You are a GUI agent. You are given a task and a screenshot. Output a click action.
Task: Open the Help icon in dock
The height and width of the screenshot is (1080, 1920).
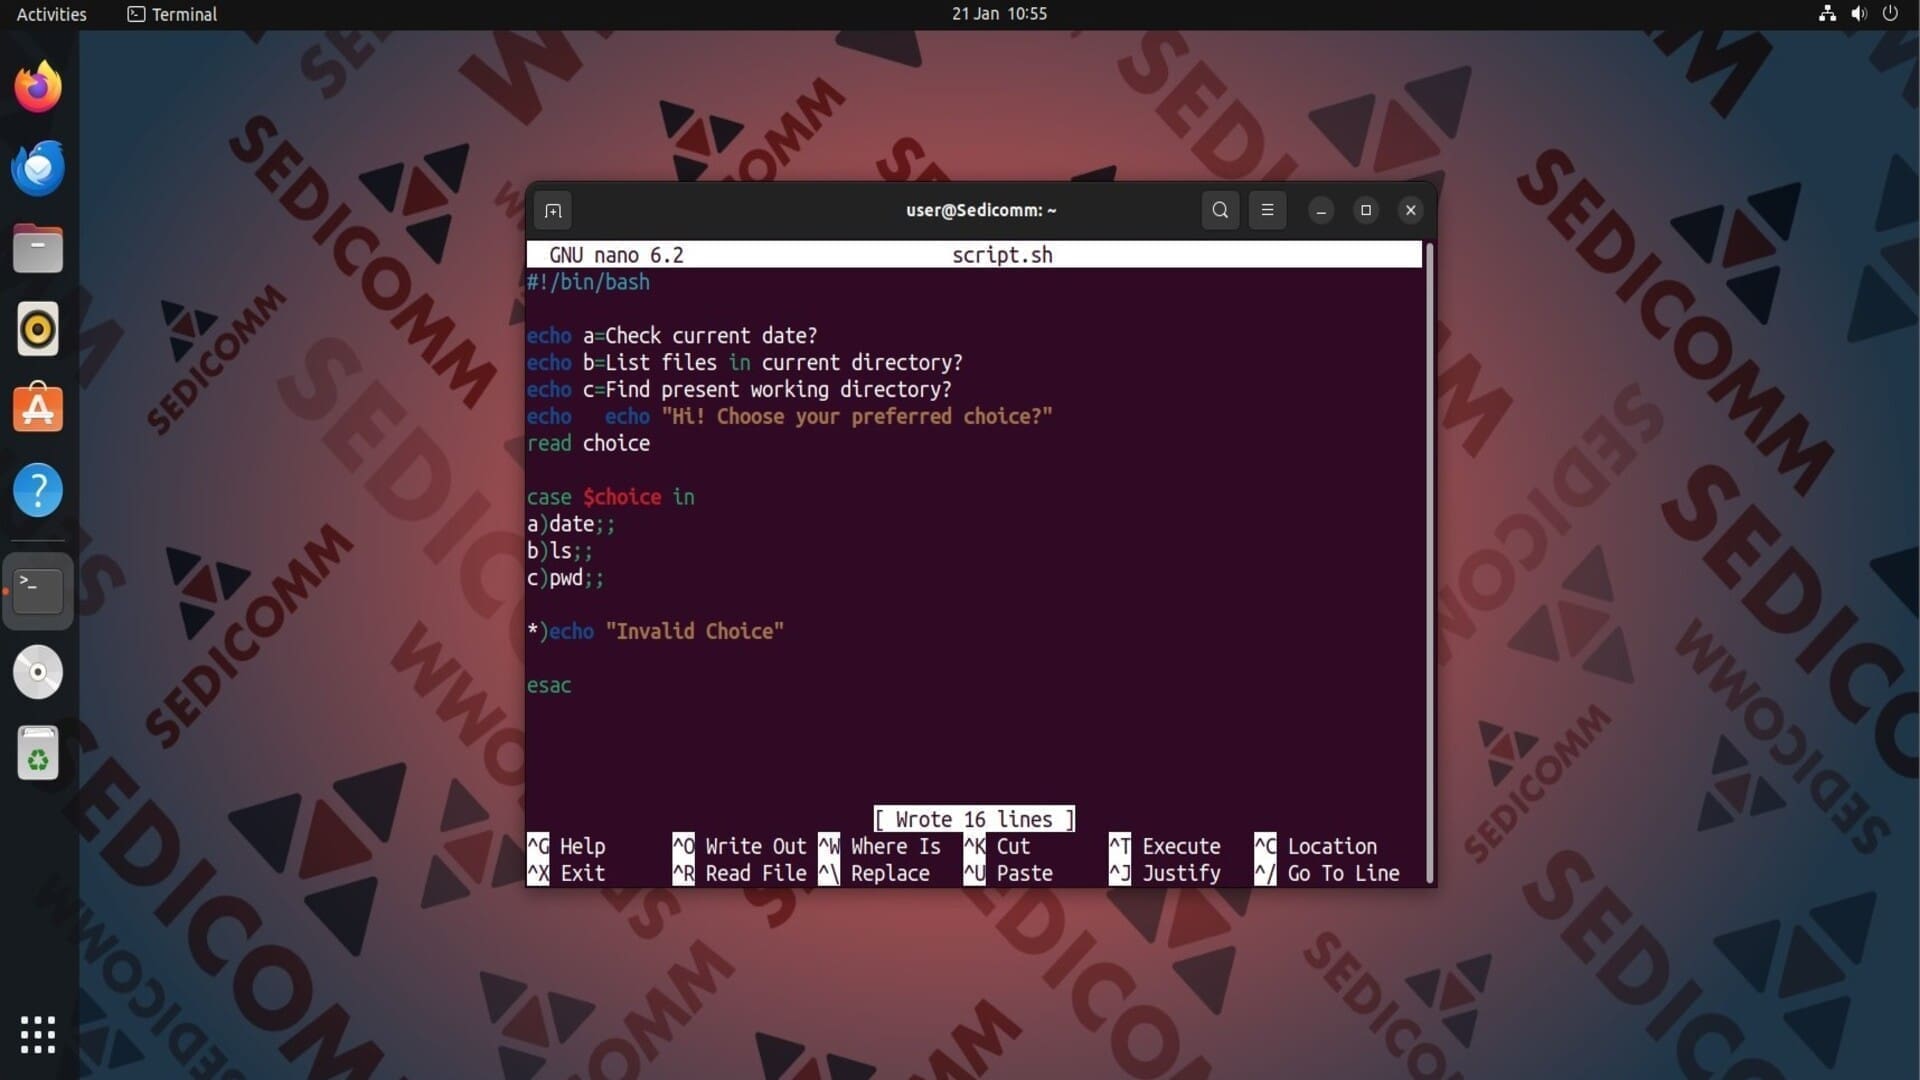coord(38,490)
